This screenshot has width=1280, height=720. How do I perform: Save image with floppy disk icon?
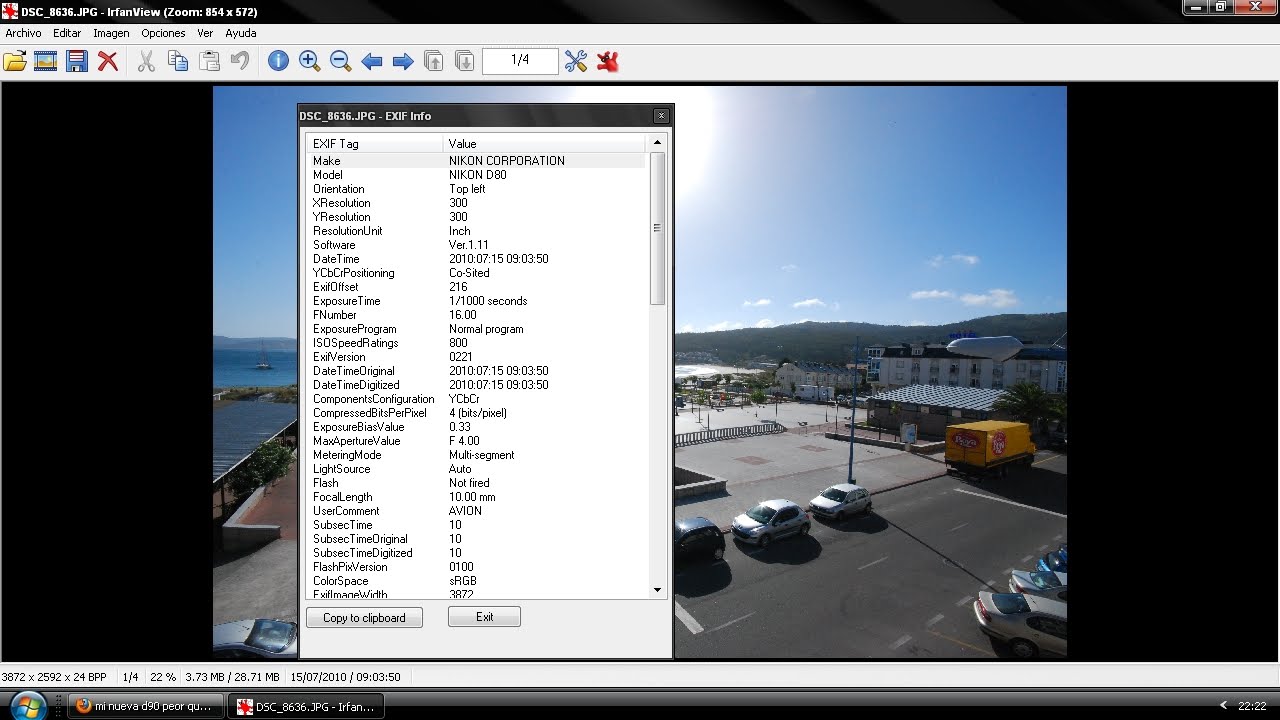pos(77,62)
